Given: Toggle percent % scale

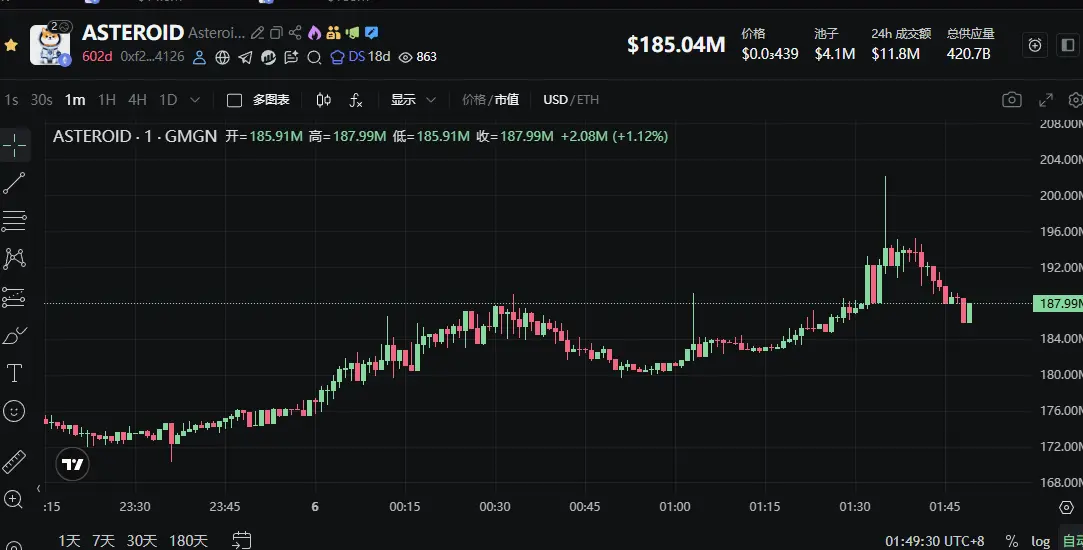Looking at the screenshot, I should 1012,541.
